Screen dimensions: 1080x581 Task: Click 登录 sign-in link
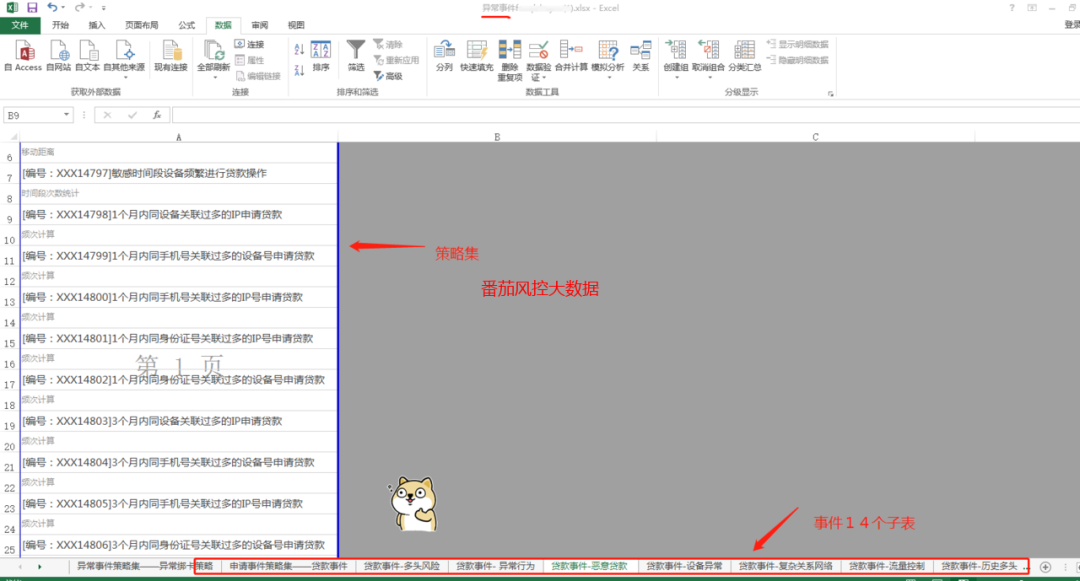point(1072,25)
